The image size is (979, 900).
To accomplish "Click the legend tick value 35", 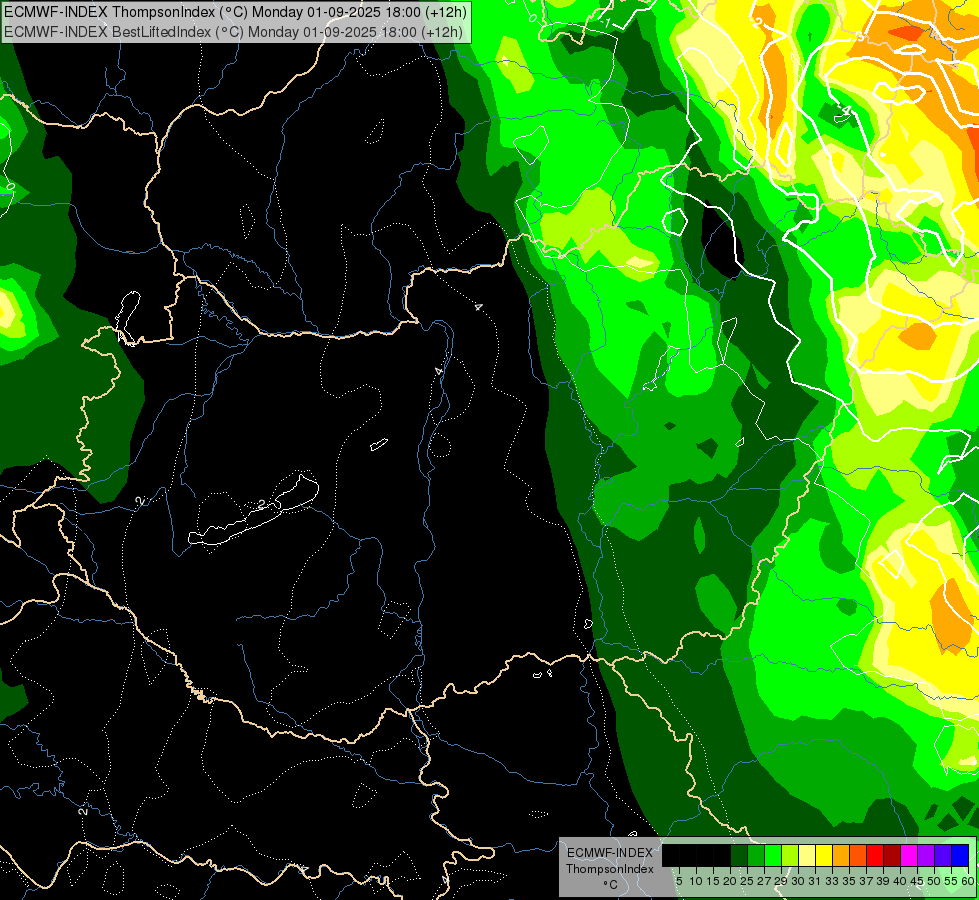I will 849,881.
